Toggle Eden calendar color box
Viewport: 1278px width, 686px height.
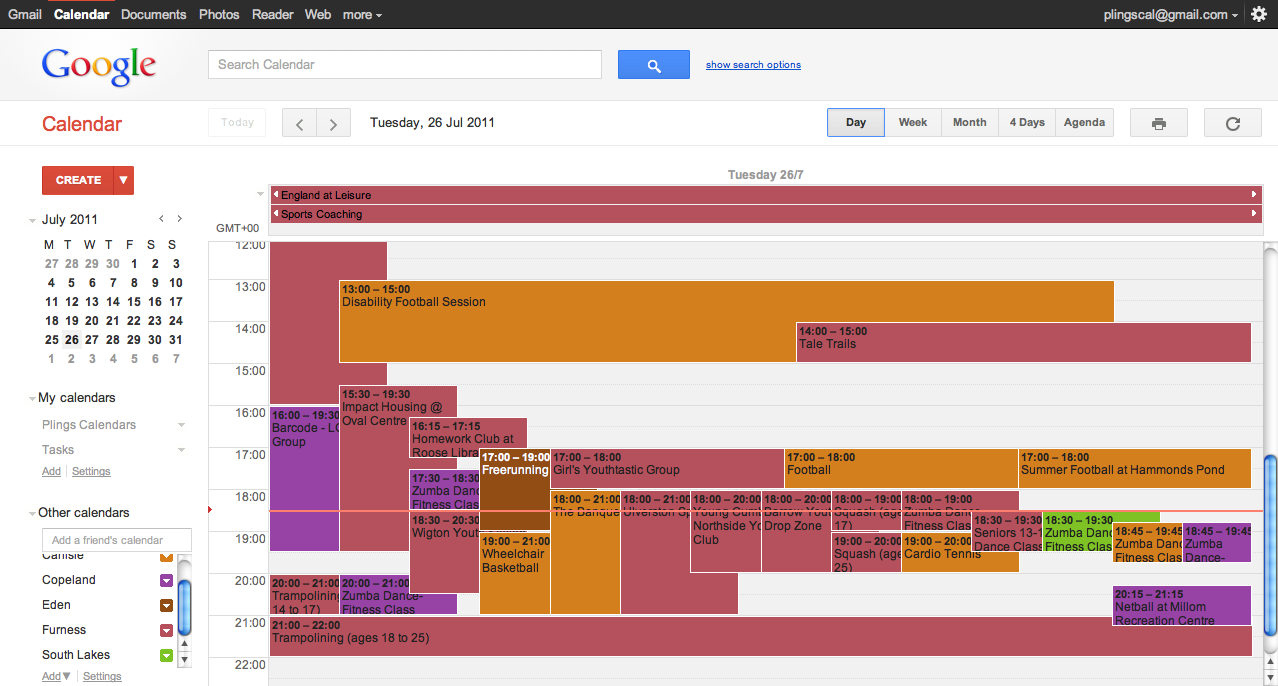point(167,606)
